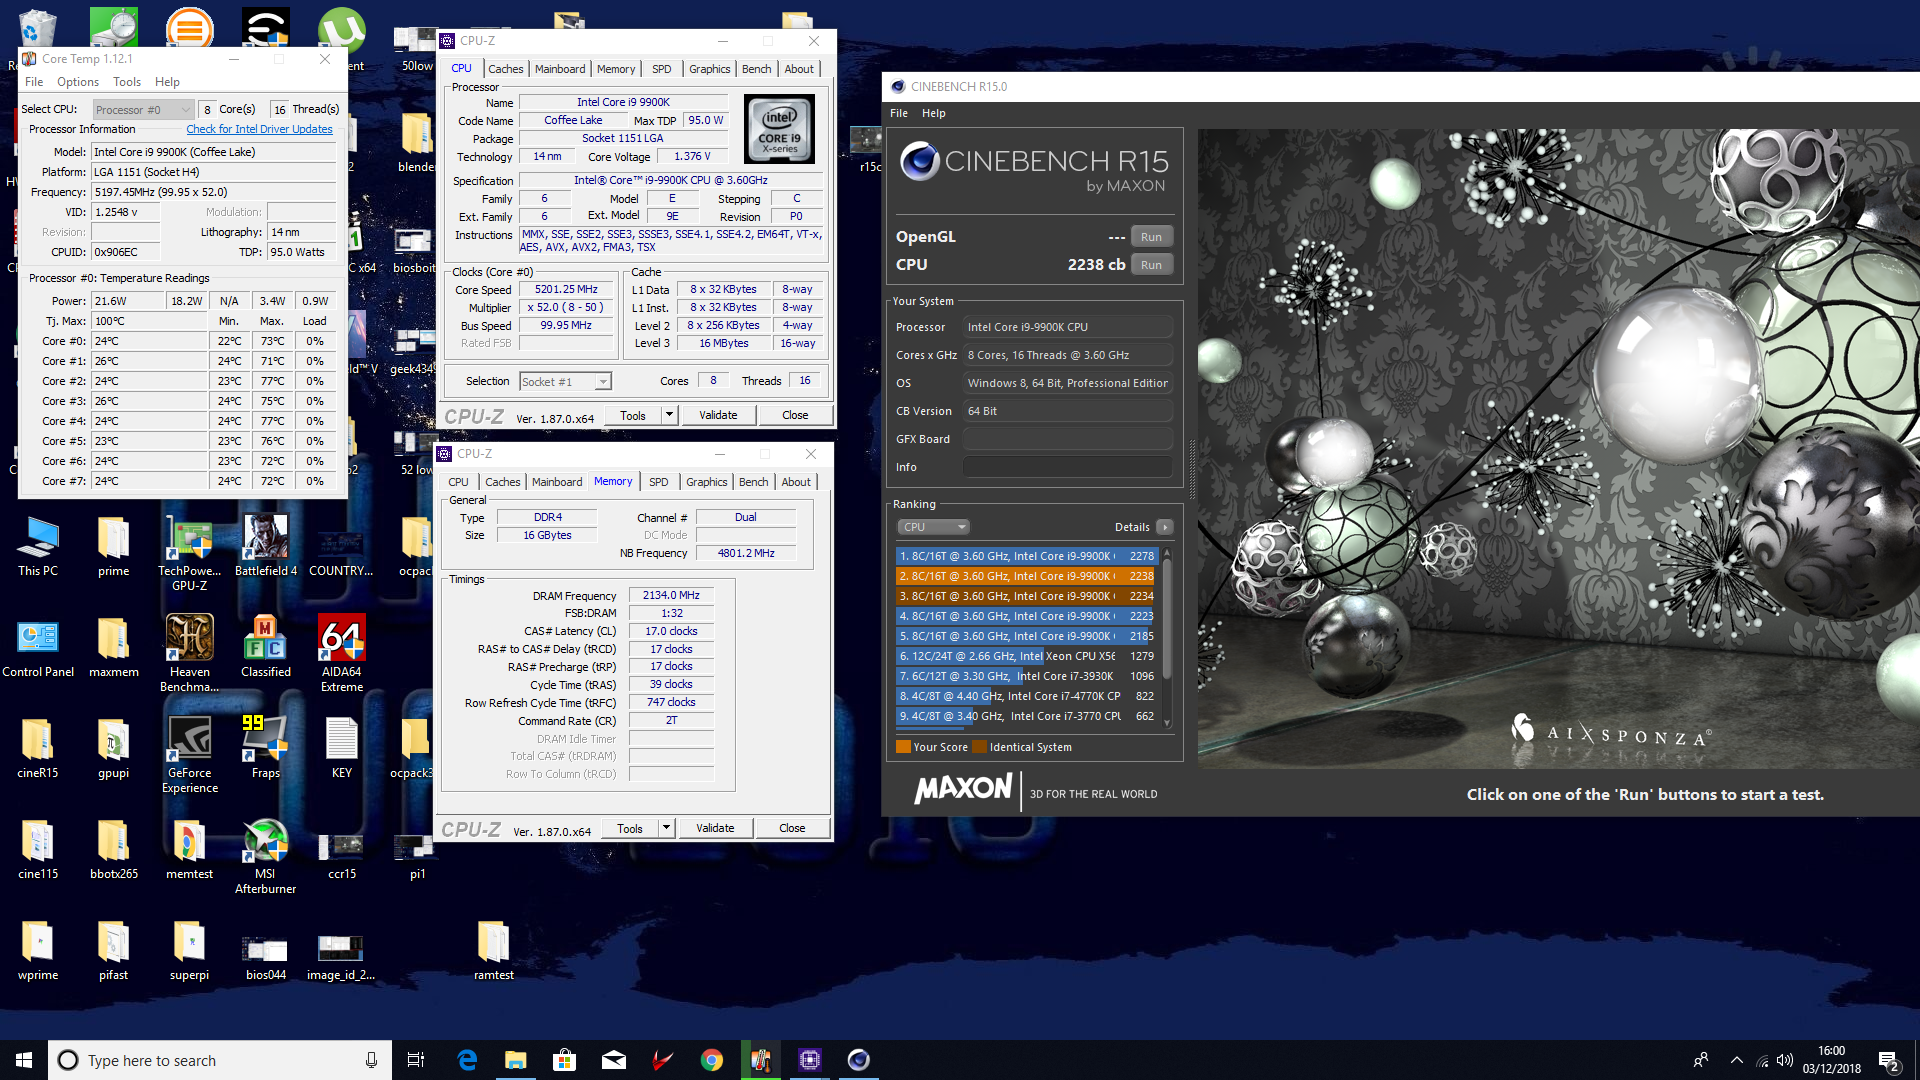
Task: Open the ramtest folder icon
Action: click(x=493, y=951)
